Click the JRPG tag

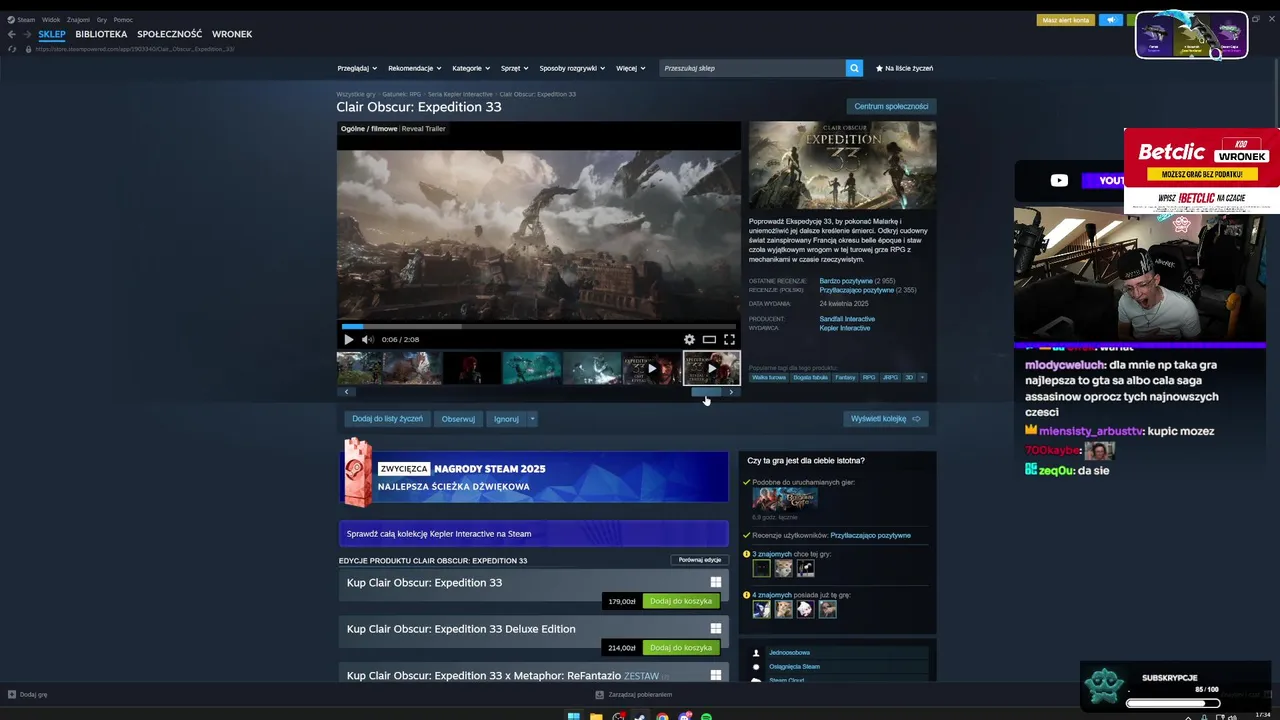(890, 378)
